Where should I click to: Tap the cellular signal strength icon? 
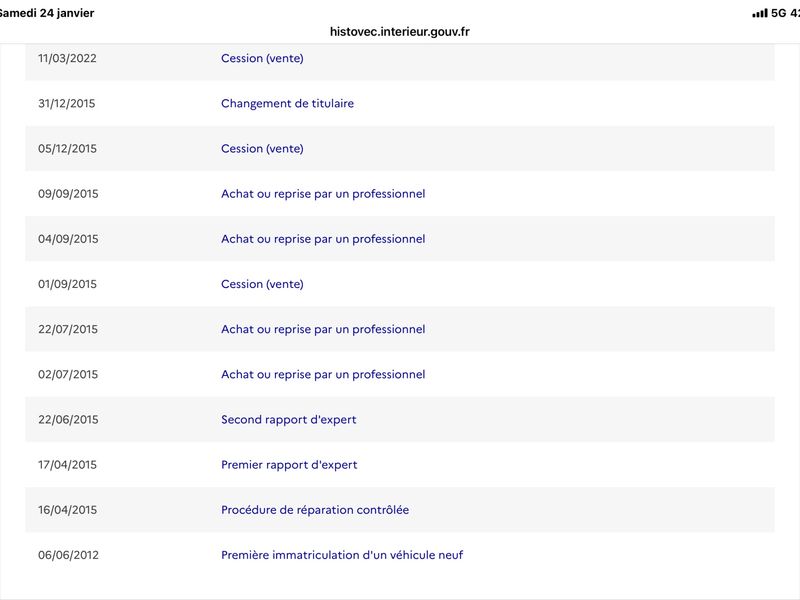(x=759, y=13)
